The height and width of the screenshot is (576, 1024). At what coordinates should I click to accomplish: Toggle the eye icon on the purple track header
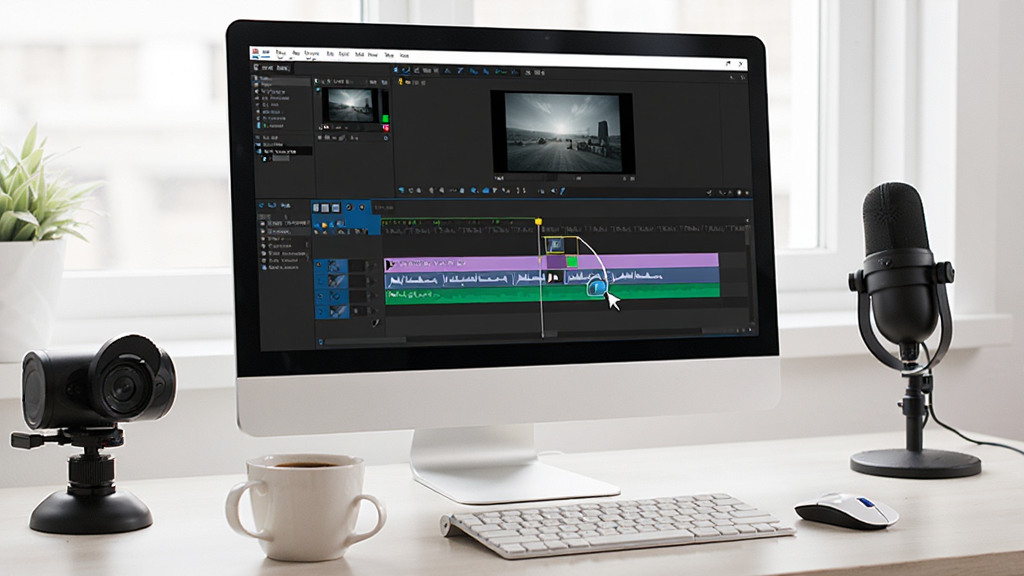pos(319,265)
